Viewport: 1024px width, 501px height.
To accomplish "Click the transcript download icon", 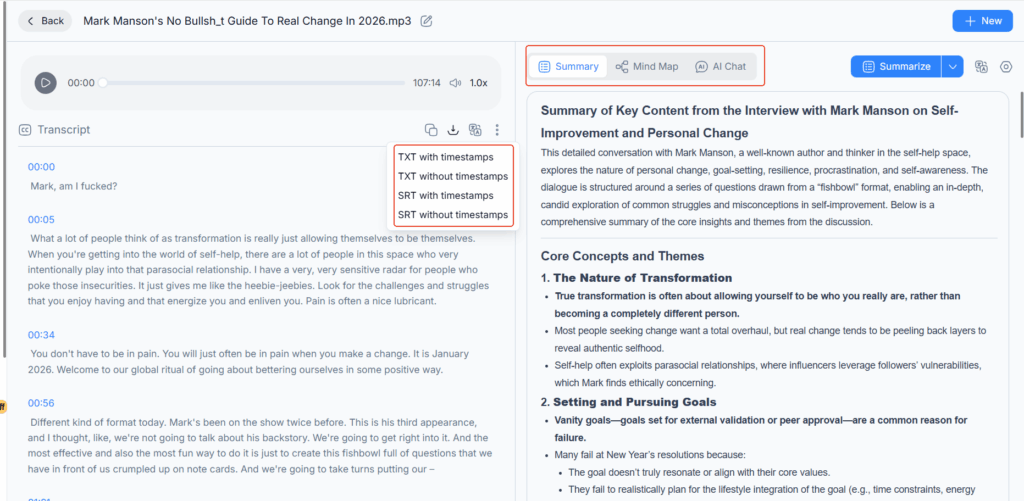I will (x=453, y=129).
